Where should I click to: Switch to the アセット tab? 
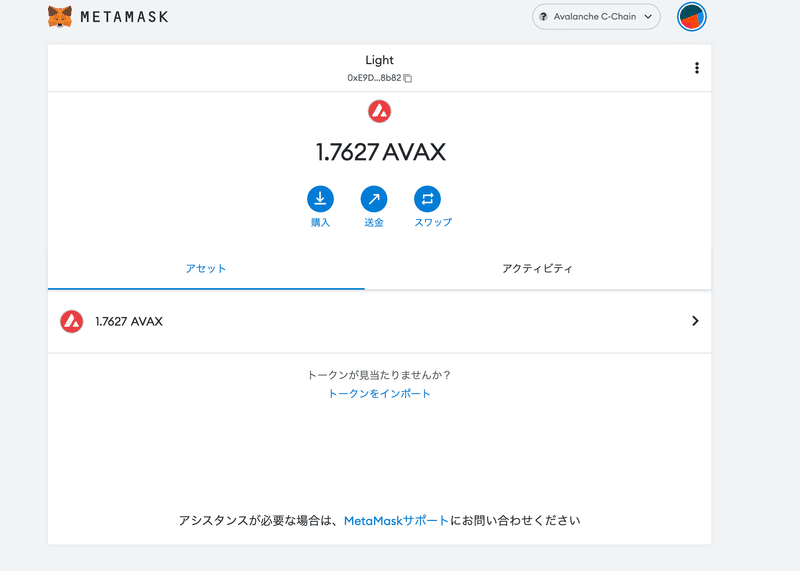tap(206, 268)
